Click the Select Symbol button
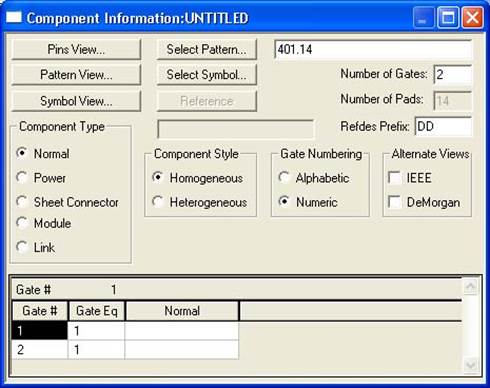 [207, 75]
